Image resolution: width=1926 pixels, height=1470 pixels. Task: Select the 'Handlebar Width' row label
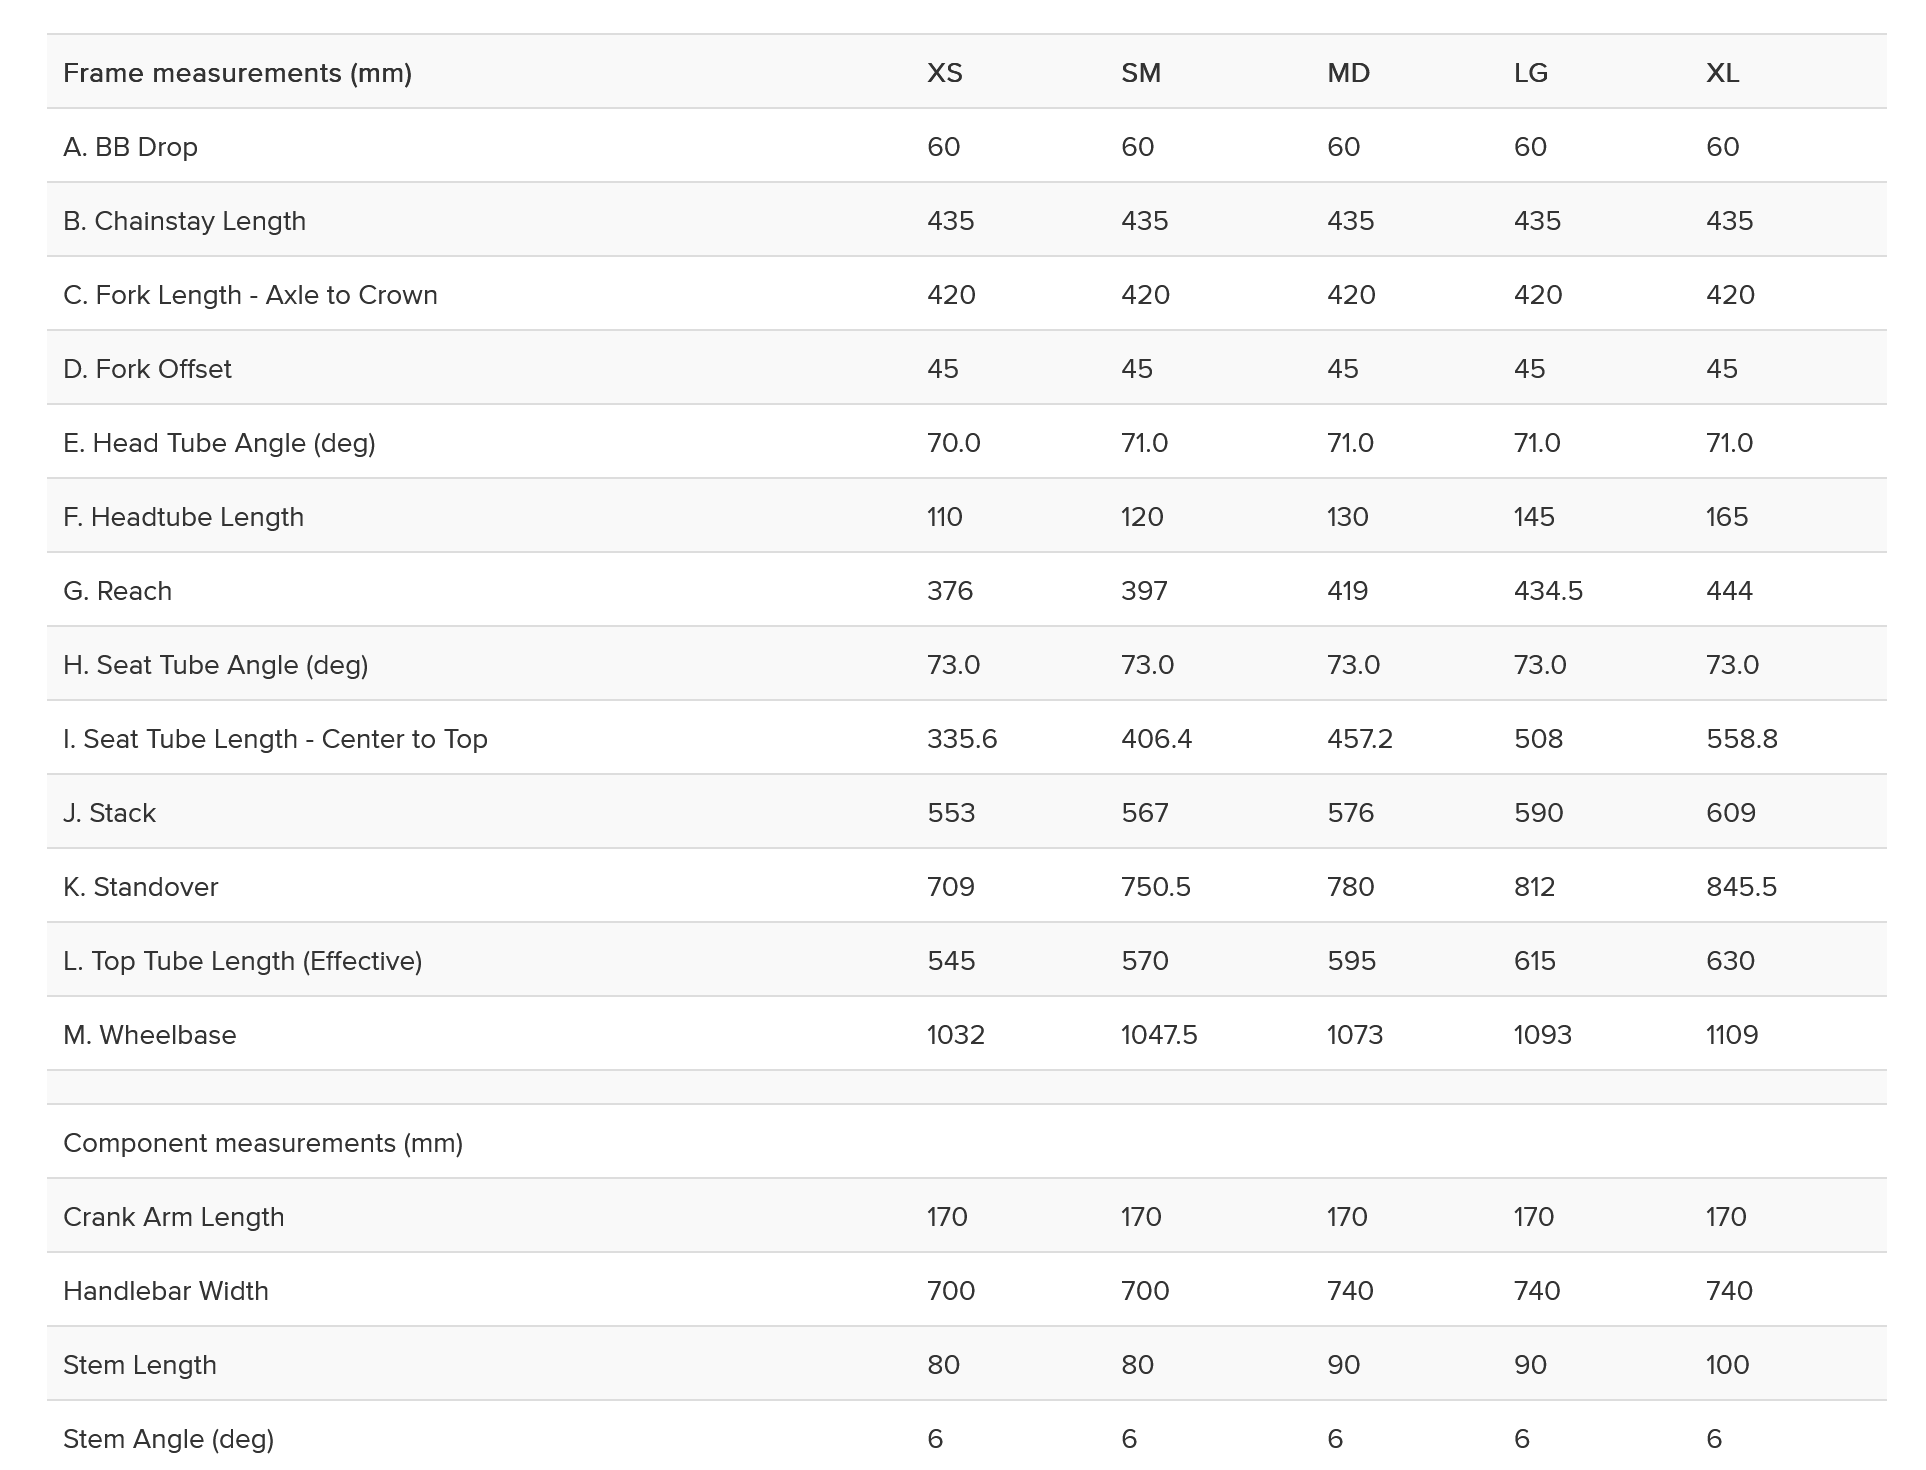pos(165,1291)
